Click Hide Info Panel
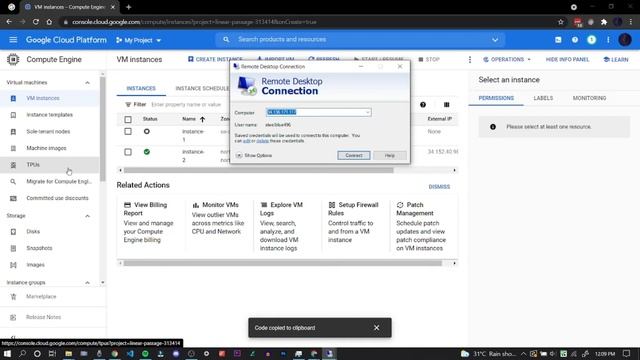This screenshot has width=640, height=360. tap(567, 60)
